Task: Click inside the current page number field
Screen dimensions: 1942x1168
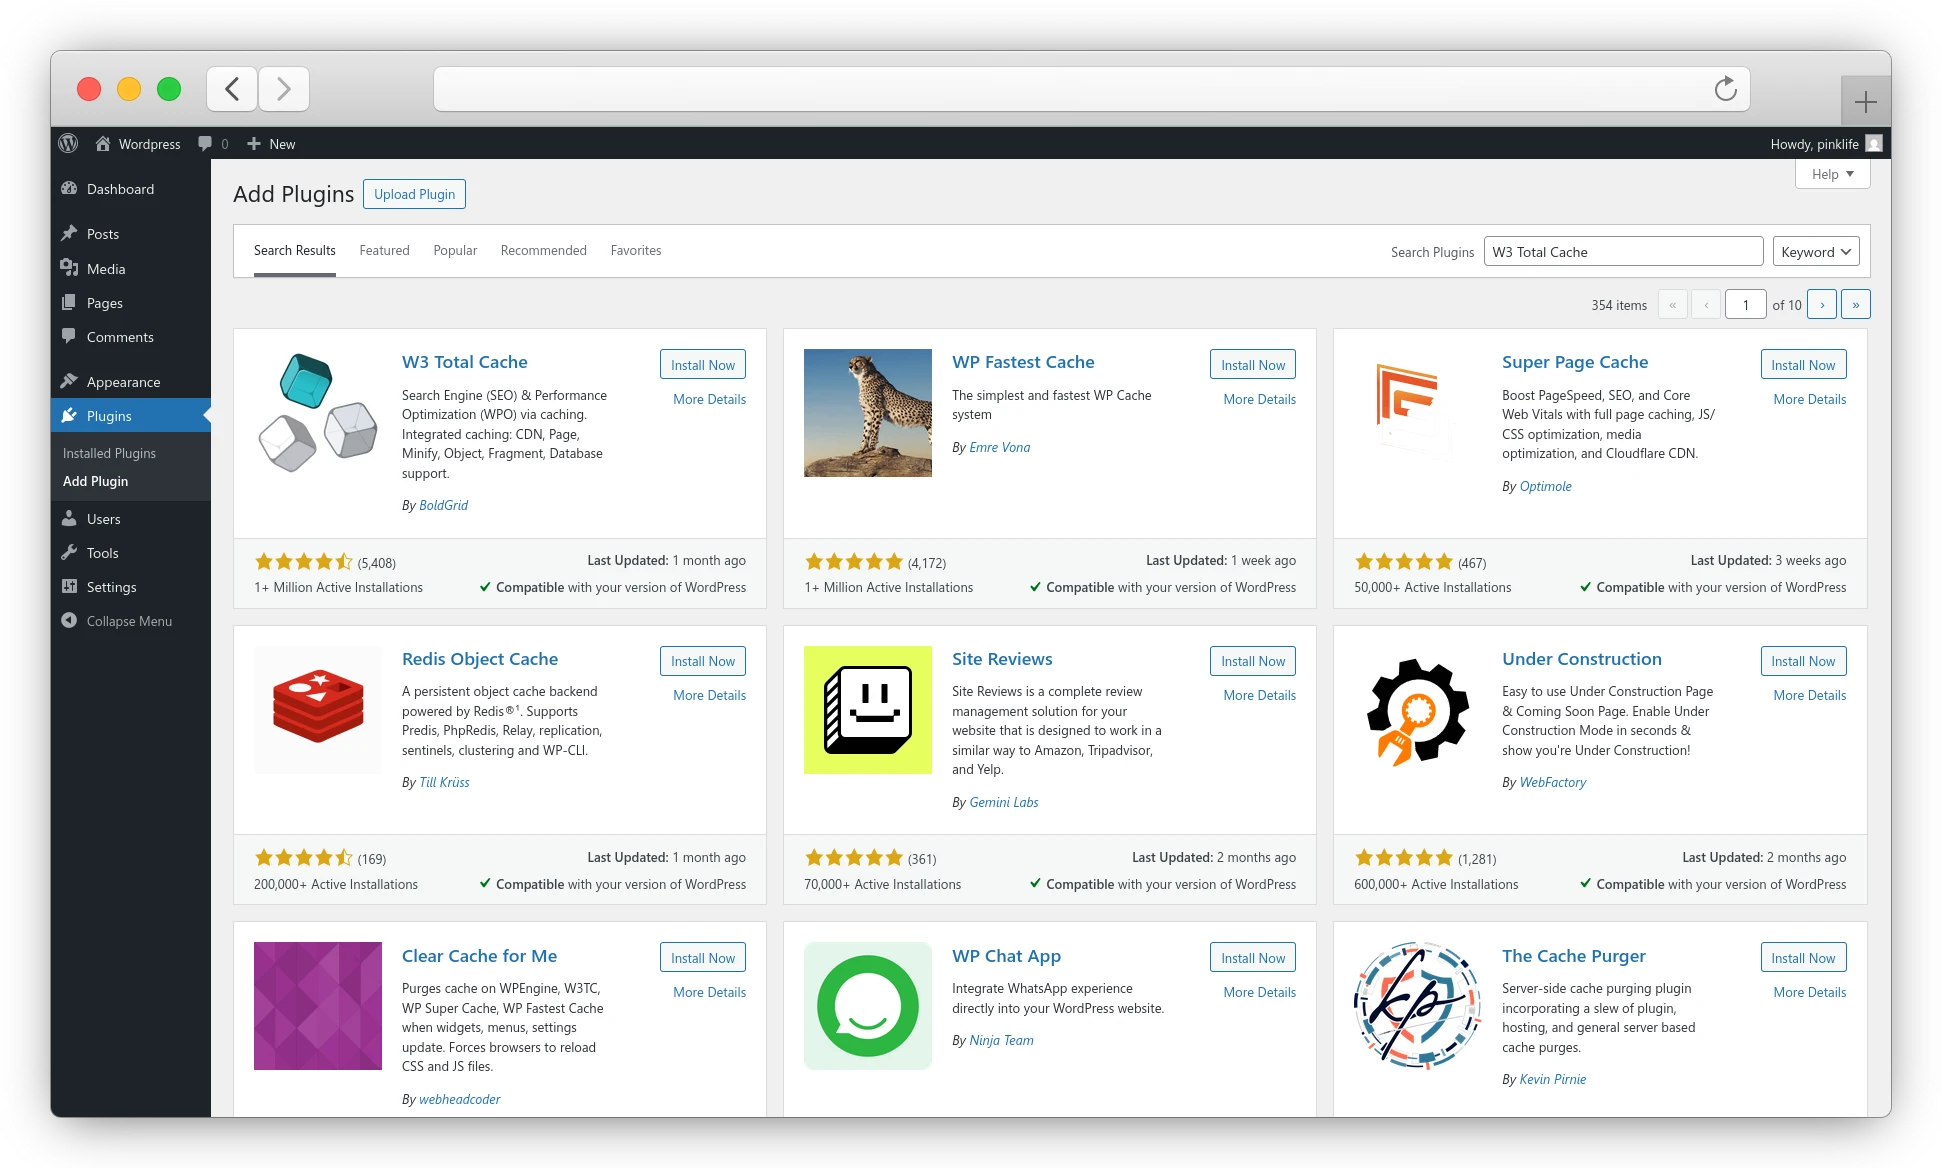Action: pyautogui.click(x=1745, y=303)
